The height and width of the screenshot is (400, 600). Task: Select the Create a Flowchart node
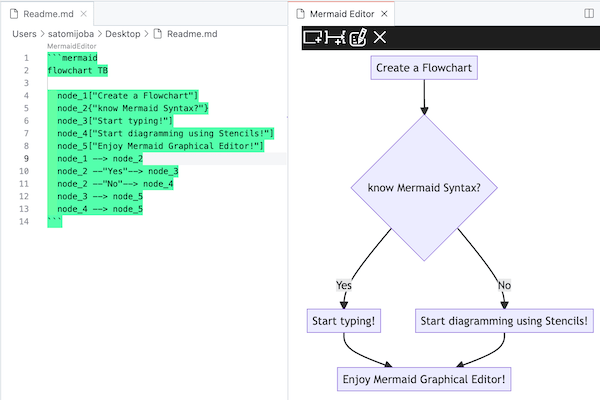(424, 68)
